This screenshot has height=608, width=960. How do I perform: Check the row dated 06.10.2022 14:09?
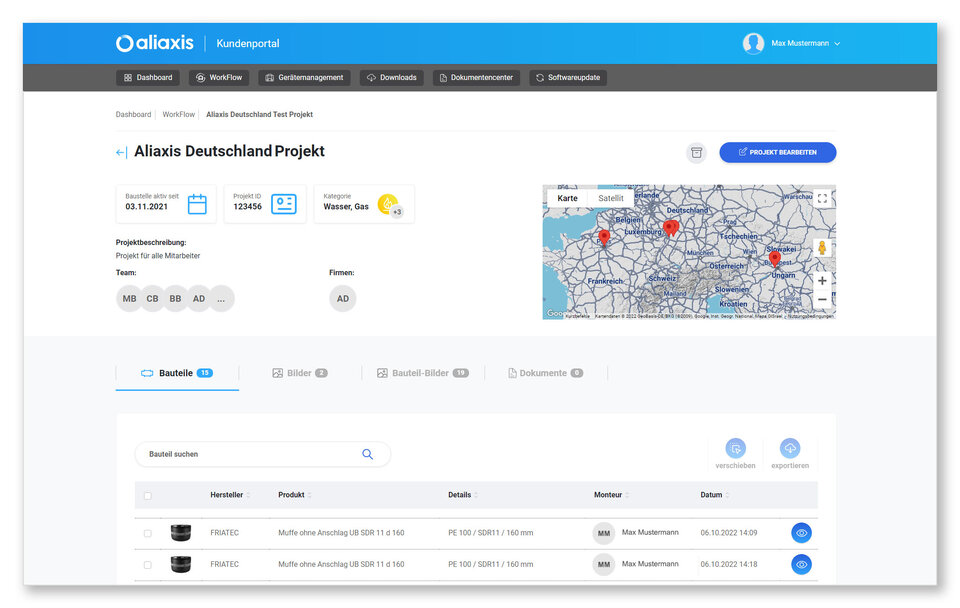148,533
